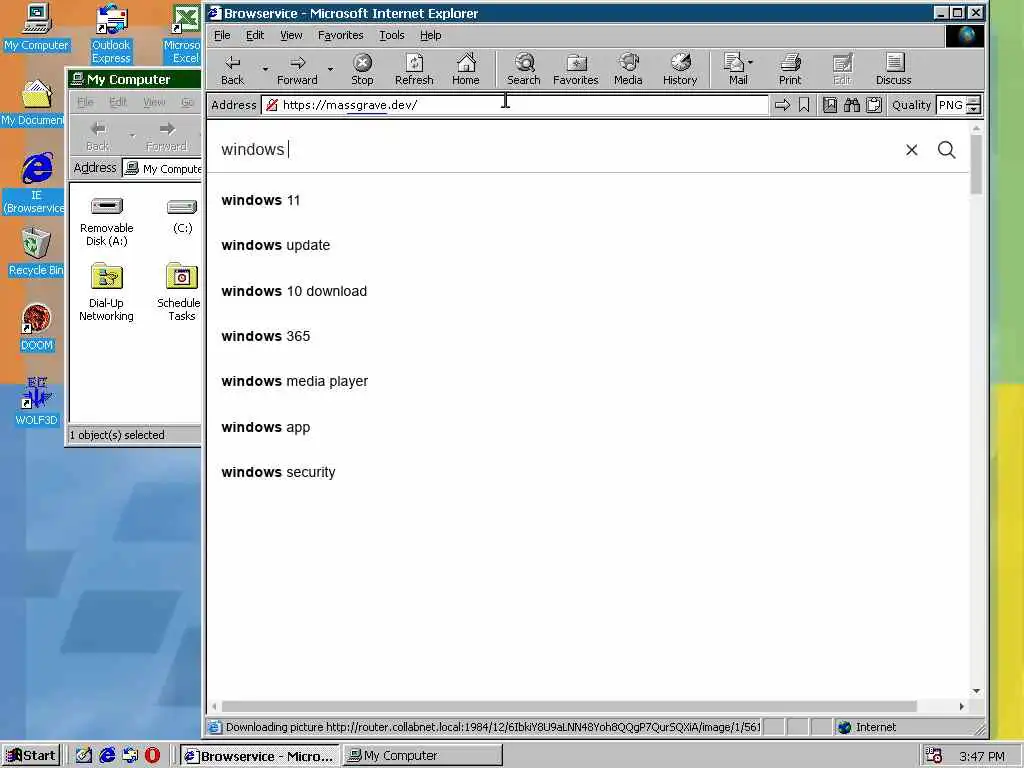This screenshot has width=1024, height=768.
Task: Open the Back button history dropdown arrow
Action: click(x=265, y=69)
